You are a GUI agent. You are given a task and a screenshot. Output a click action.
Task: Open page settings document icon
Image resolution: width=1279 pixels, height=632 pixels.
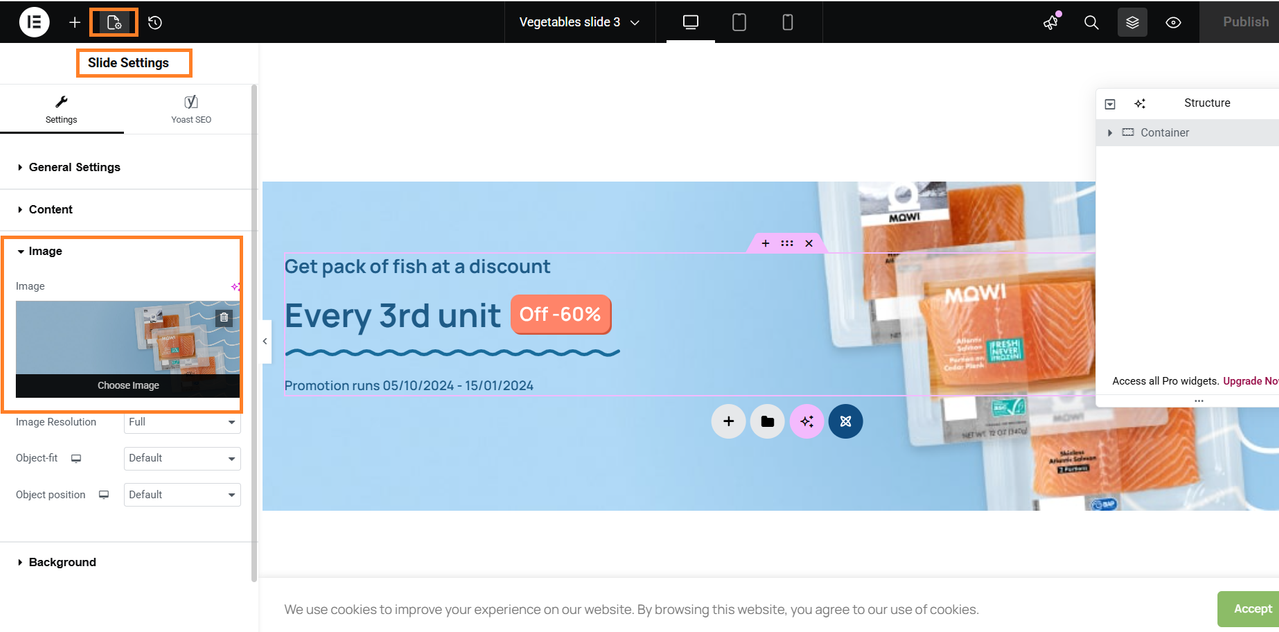click(x=114, y=22)
